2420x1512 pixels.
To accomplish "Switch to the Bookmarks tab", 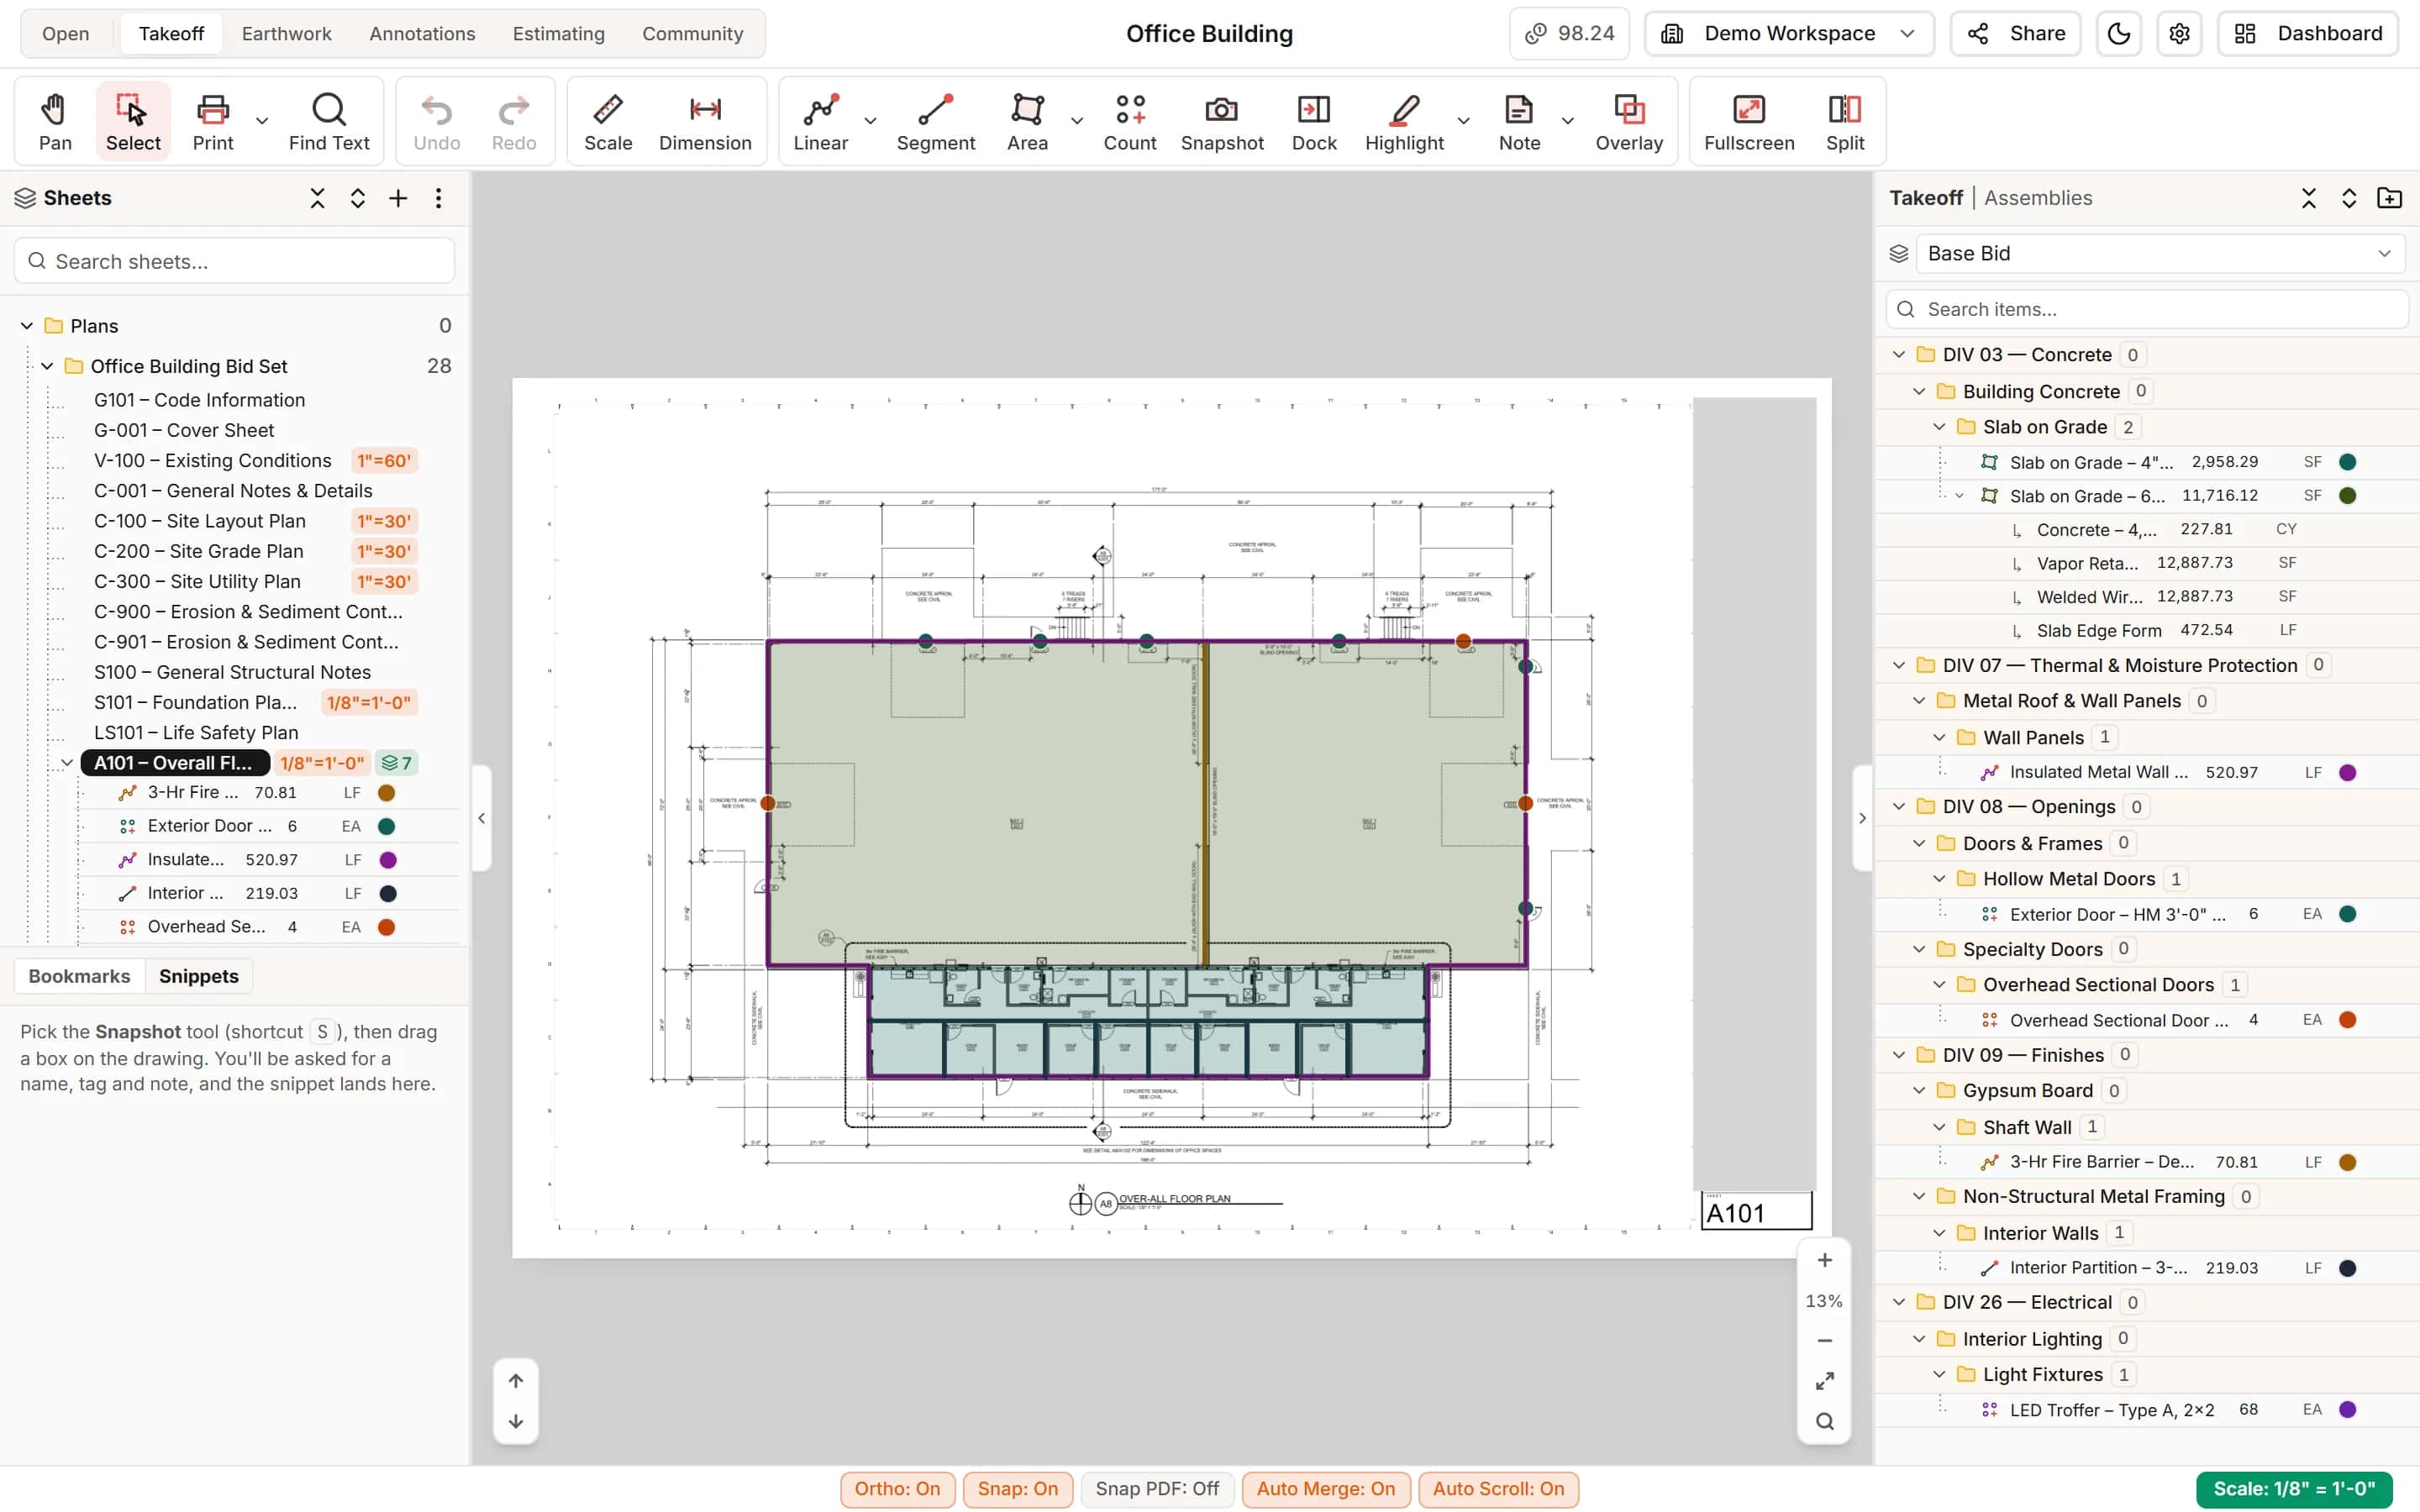I will [79, 976].
